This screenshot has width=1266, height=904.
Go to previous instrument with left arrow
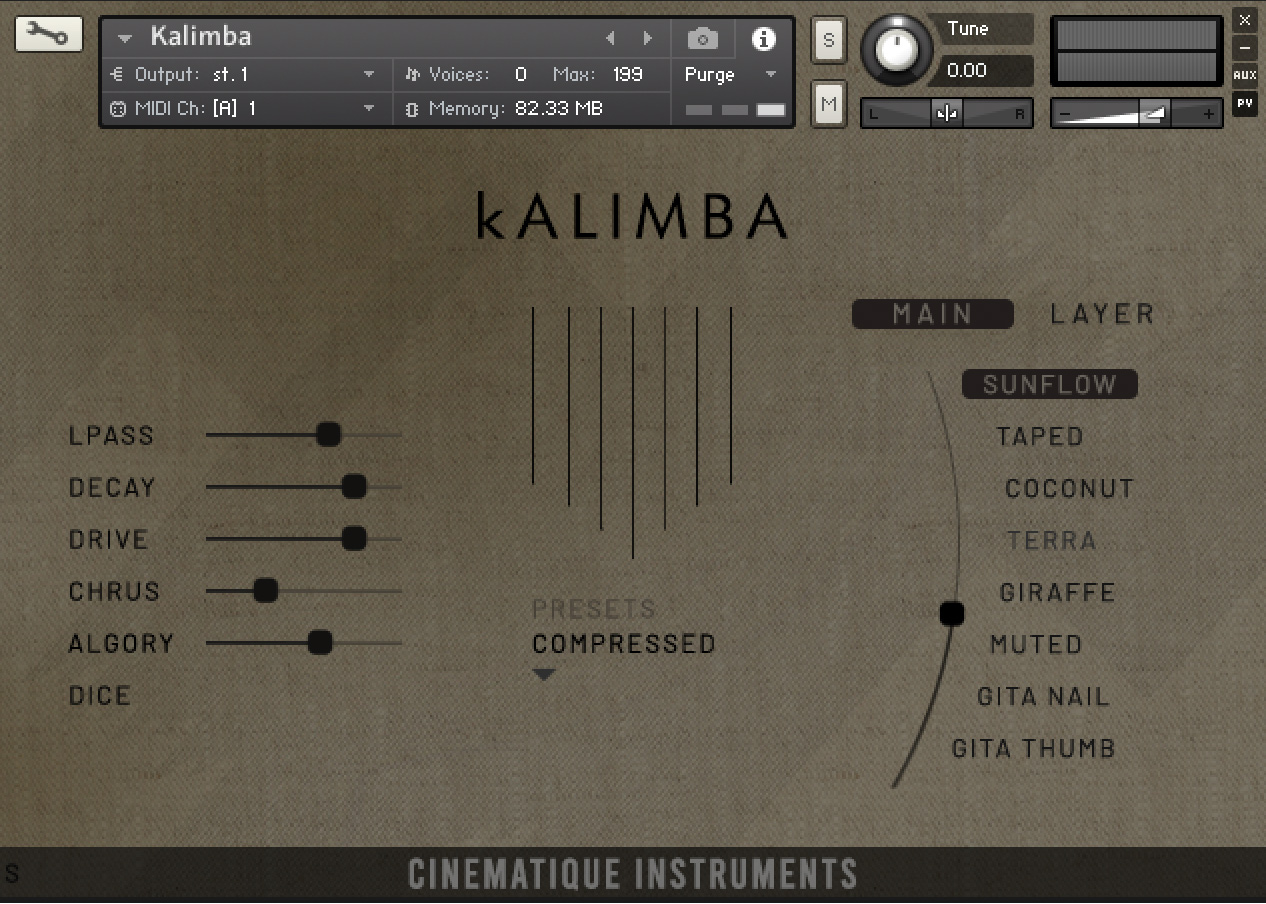[x=610, y=39]
